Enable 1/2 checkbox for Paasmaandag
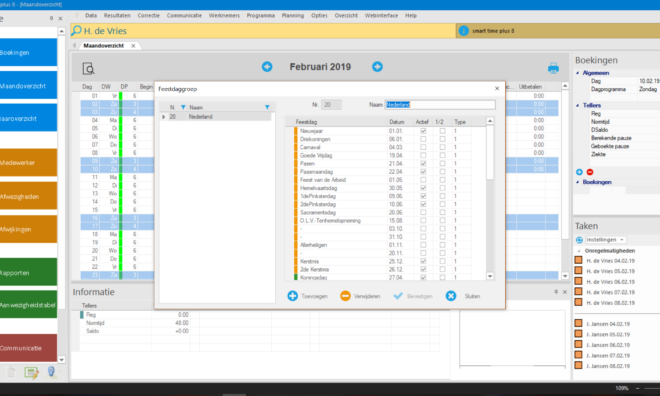 [442, 172]
